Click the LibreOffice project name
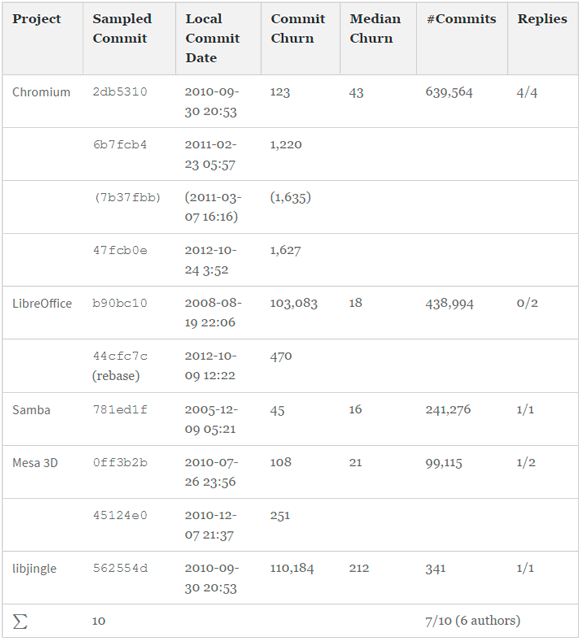Screen dimensions: 580x639 pos(42,304)
